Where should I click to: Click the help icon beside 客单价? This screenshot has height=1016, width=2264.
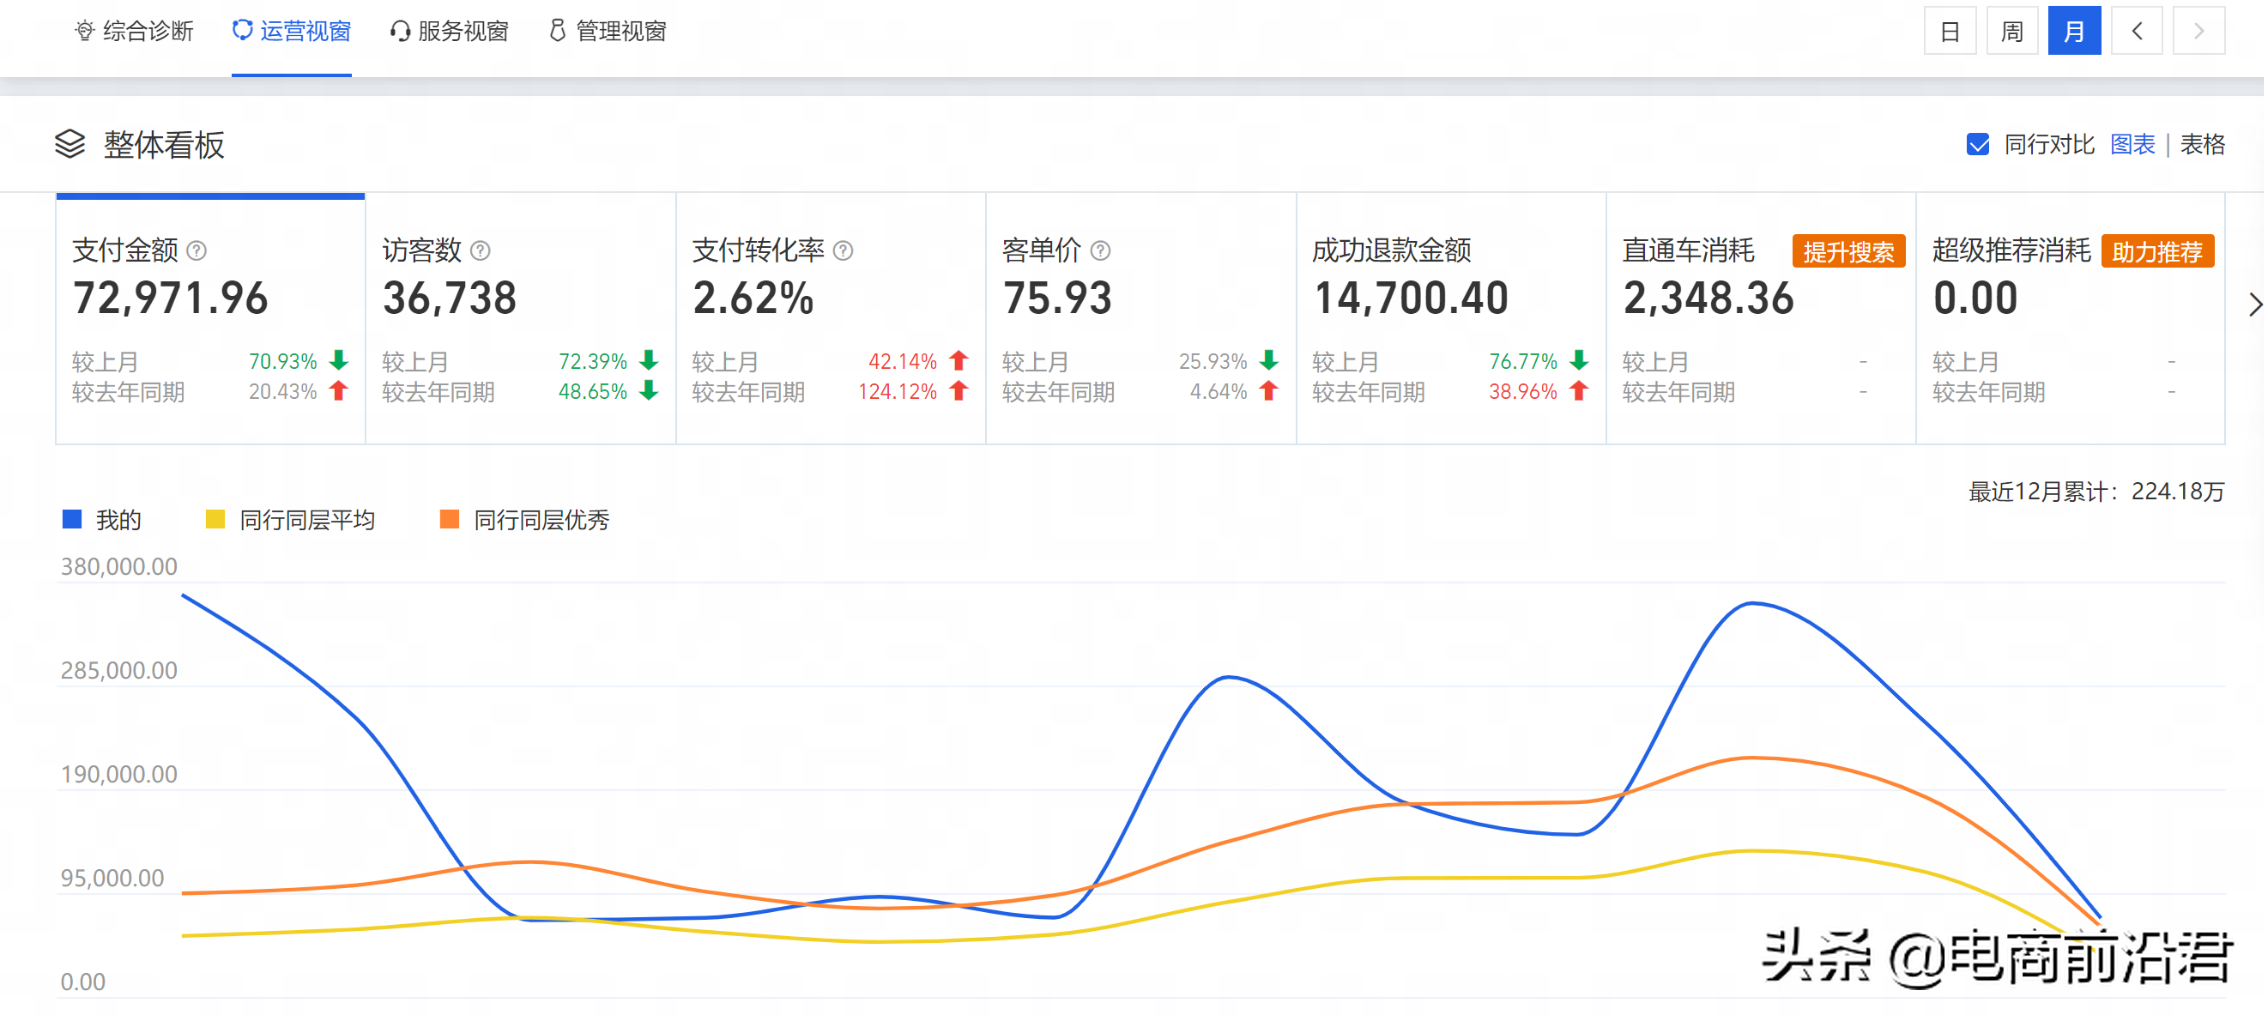pyautogui.click(x=1100, y=251)
